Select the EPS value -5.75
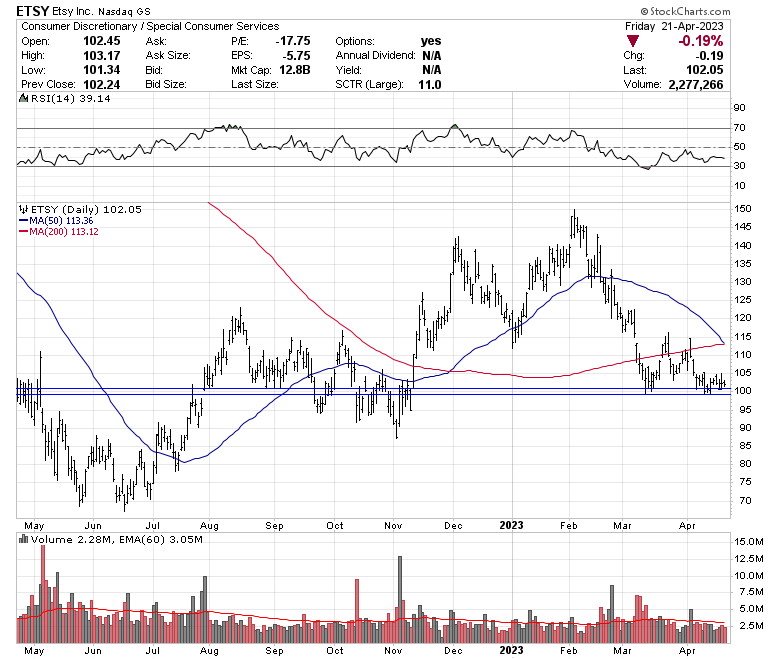 click(295, 55)
